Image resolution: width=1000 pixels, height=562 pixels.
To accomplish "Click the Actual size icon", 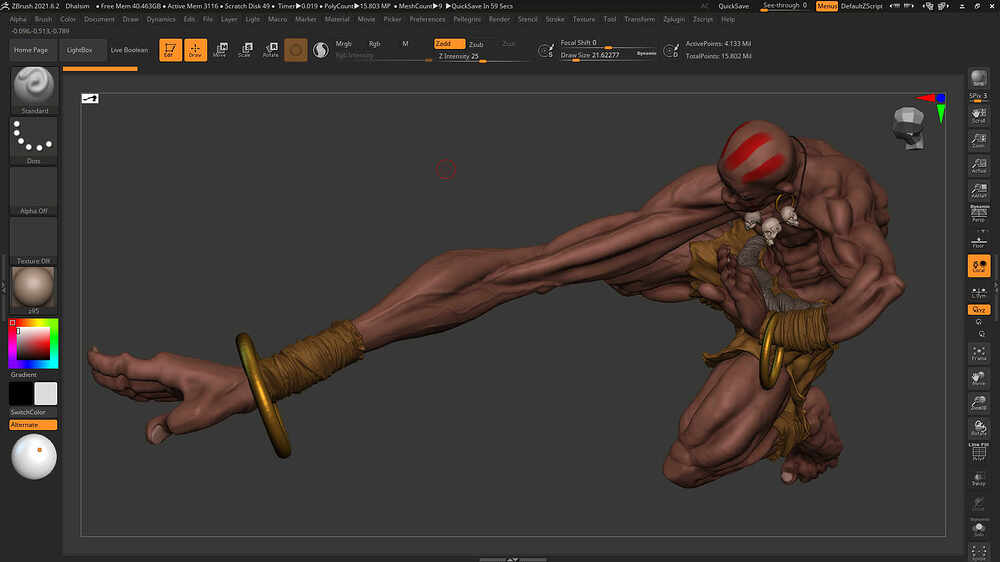I will [x=978, y=166].
